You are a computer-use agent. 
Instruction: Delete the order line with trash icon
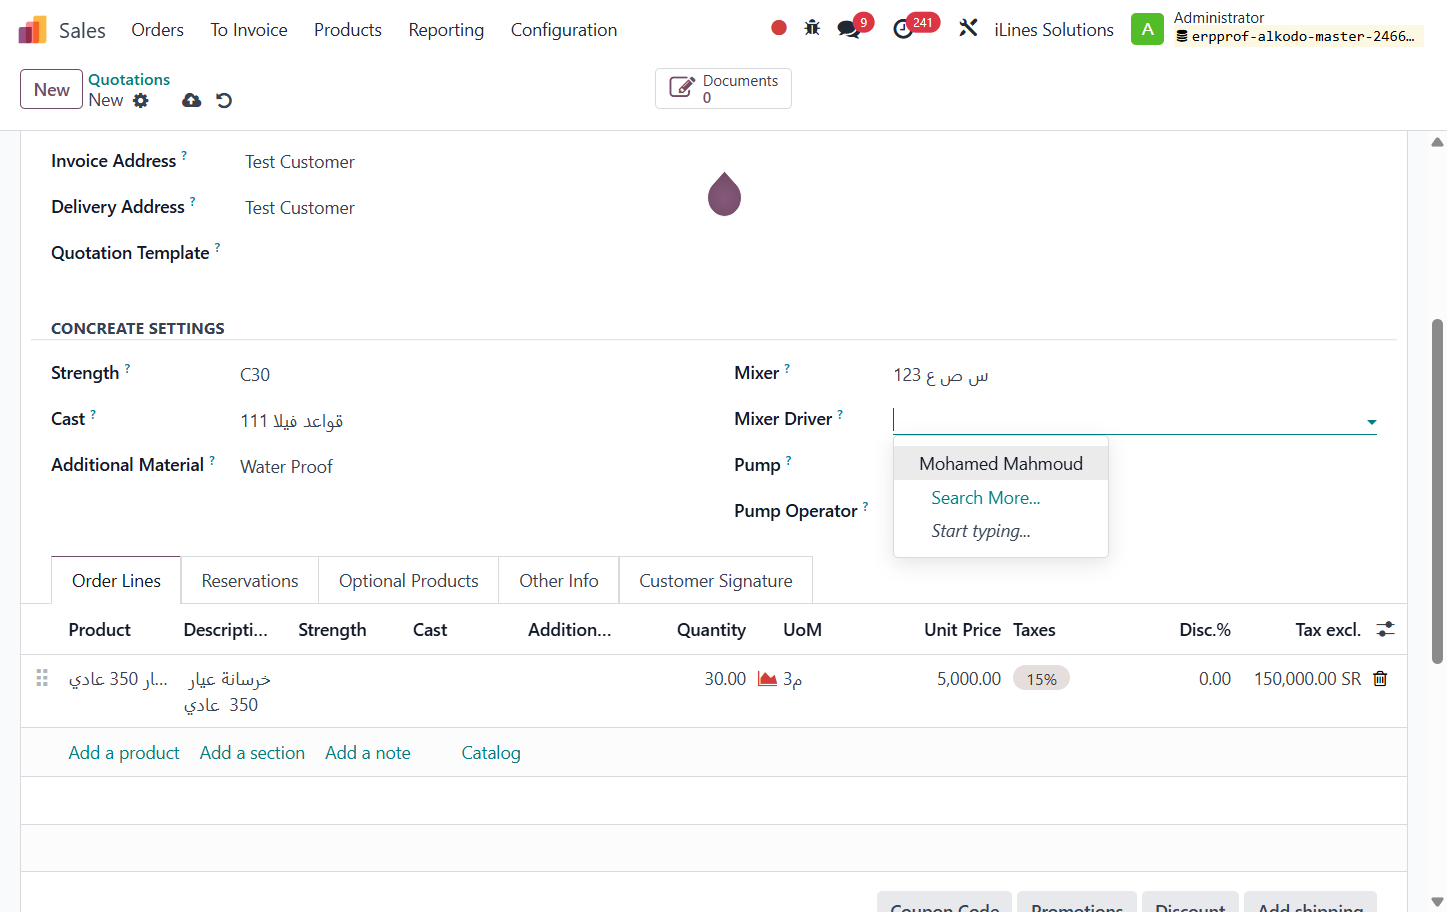(x=1380, y=679)
